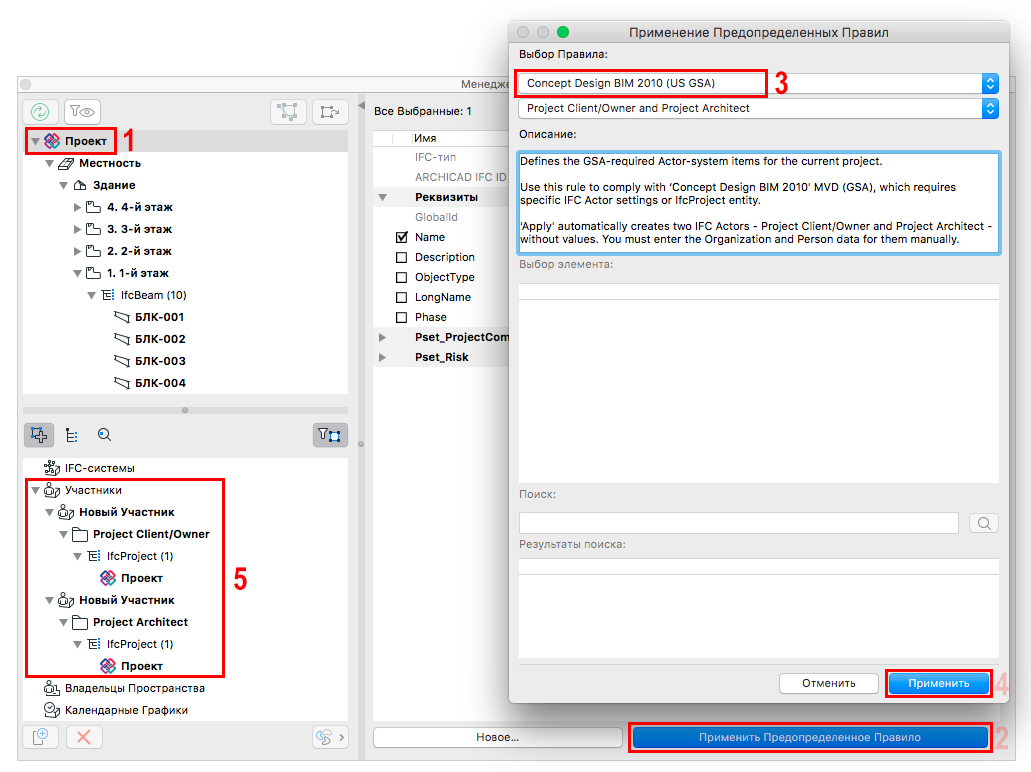Open the Concept Design BIM 2010 rule dropdown
The image size is (1031, 772).
tap(758, 84)
